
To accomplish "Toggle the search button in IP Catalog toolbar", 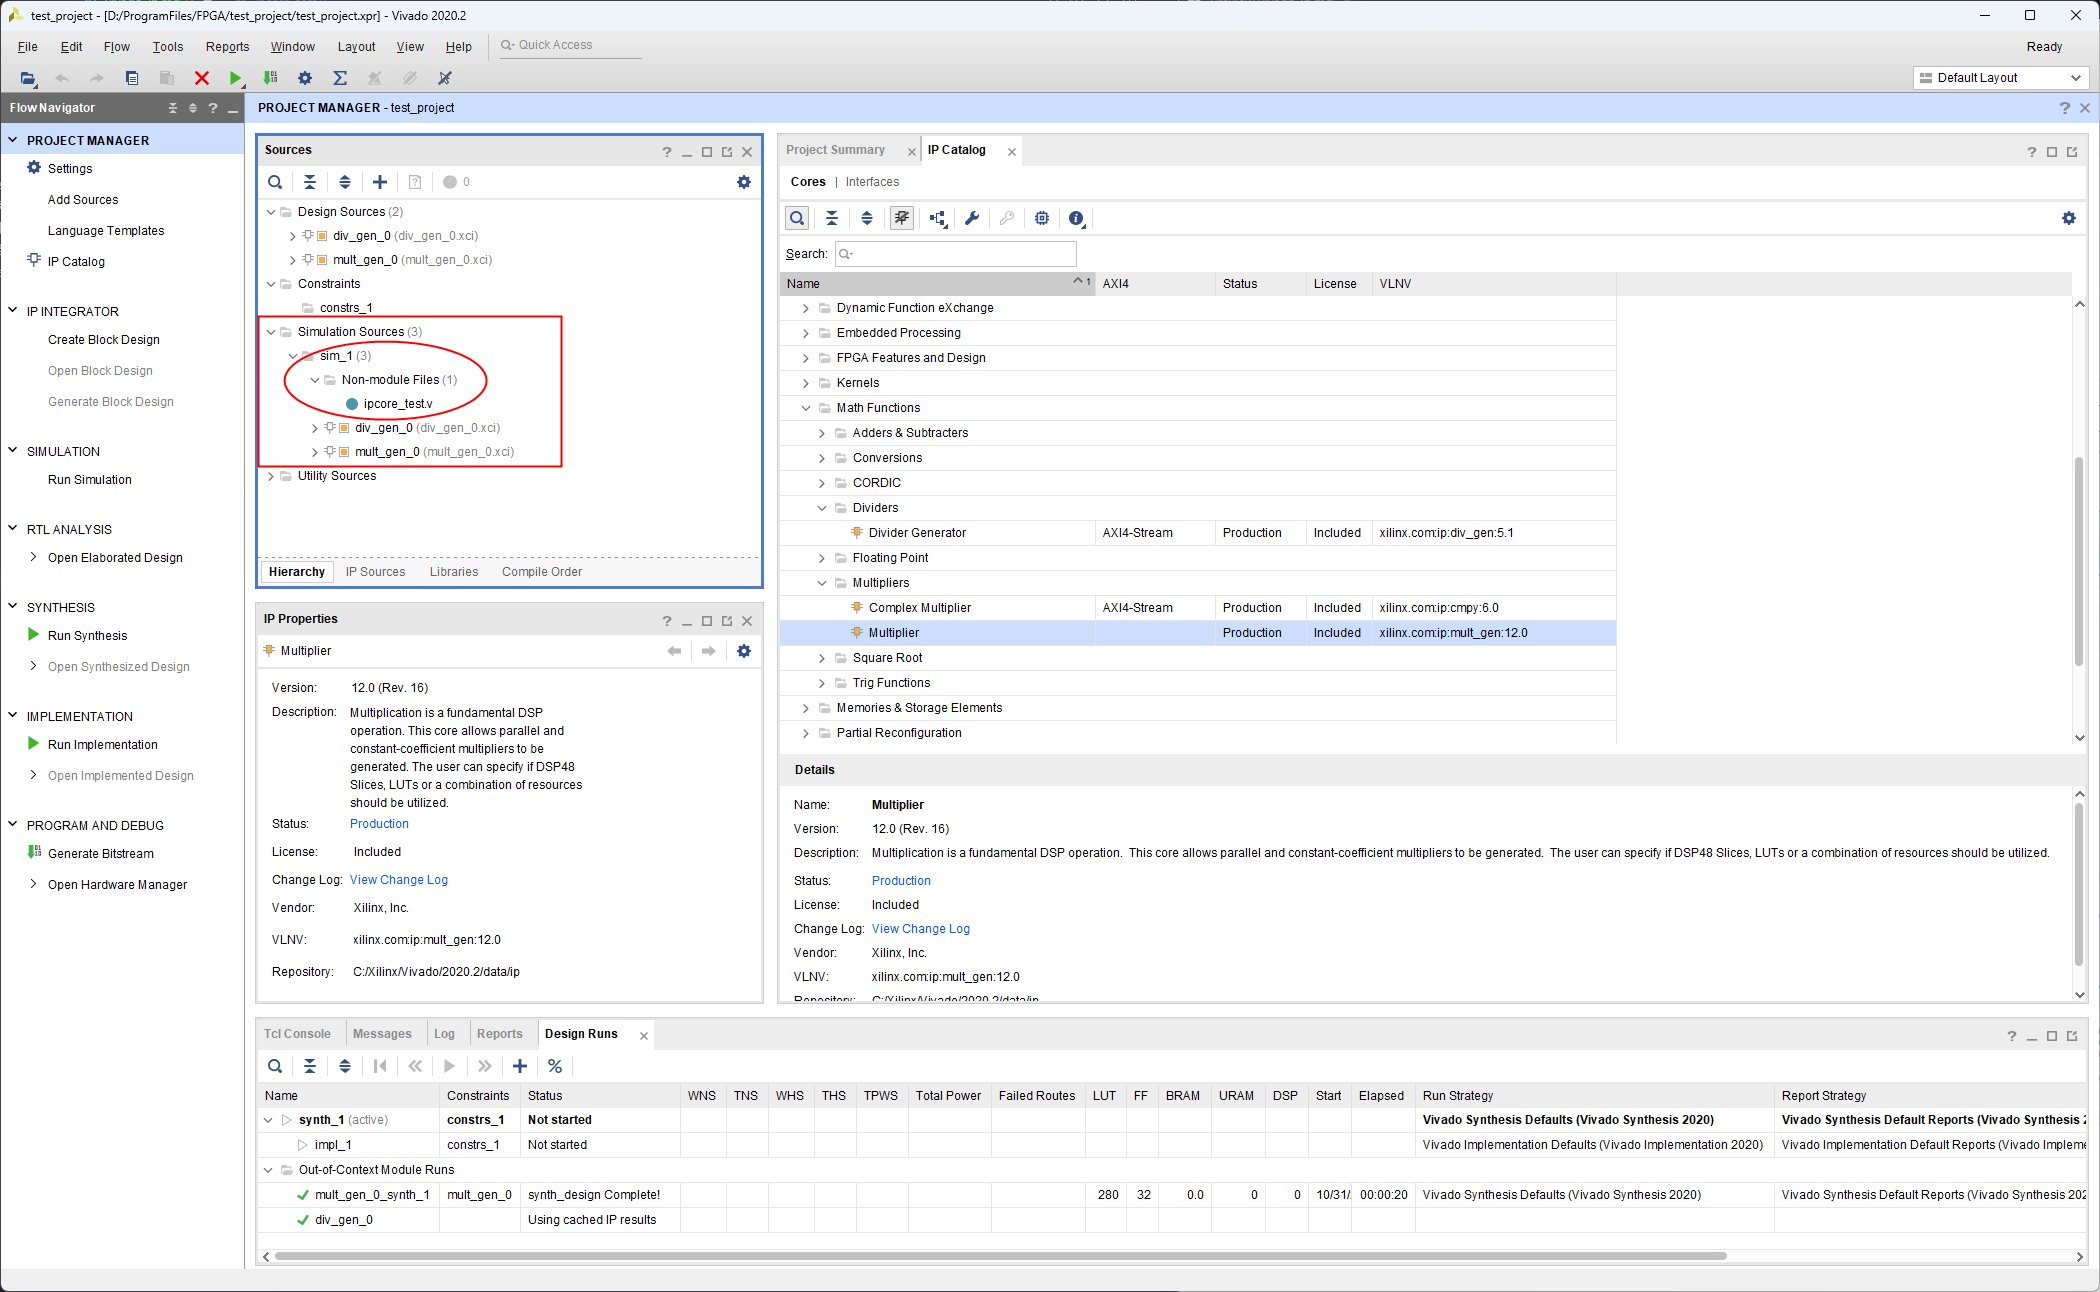I will pyautogui.click(x=796, y=218).
